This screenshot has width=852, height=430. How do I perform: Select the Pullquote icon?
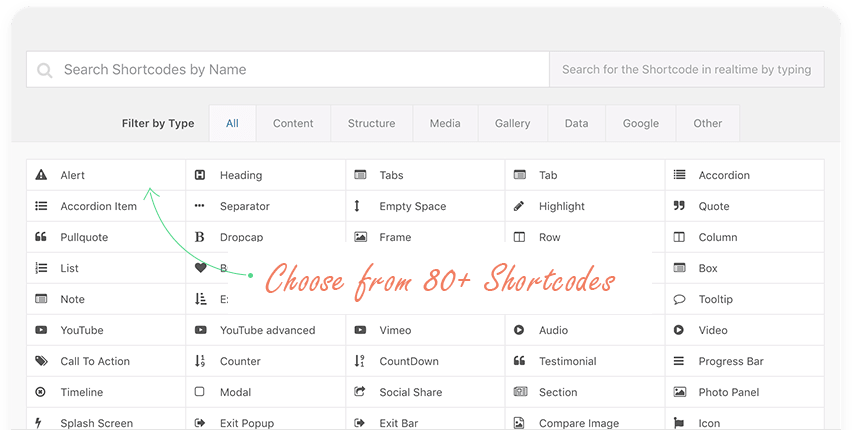41,236
